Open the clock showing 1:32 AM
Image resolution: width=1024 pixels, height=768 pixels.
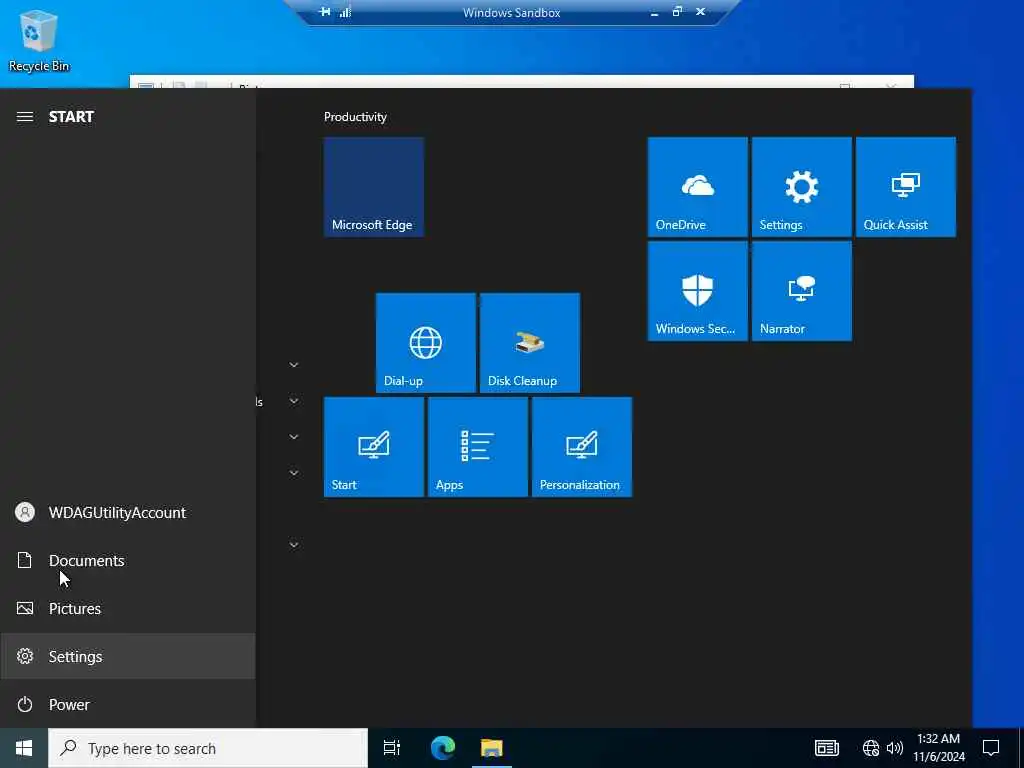[938, 748]
